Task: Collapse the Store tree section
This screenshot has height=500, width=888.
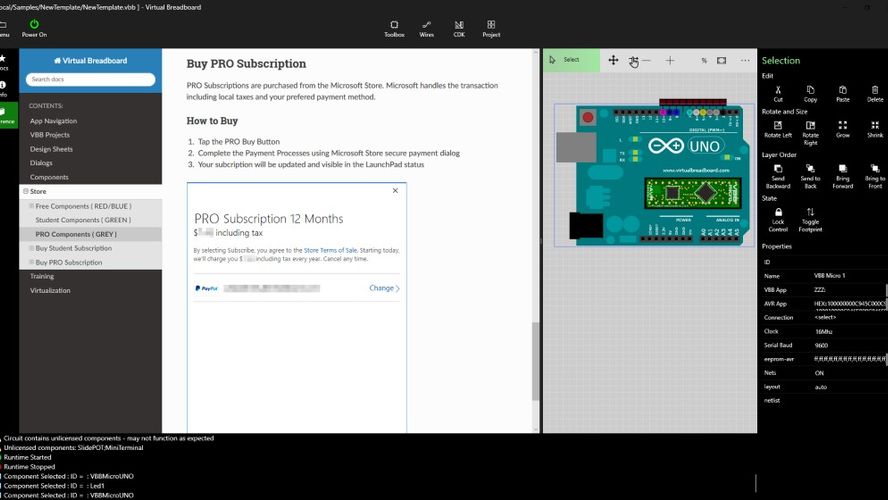Action: [x=25, y=191]
